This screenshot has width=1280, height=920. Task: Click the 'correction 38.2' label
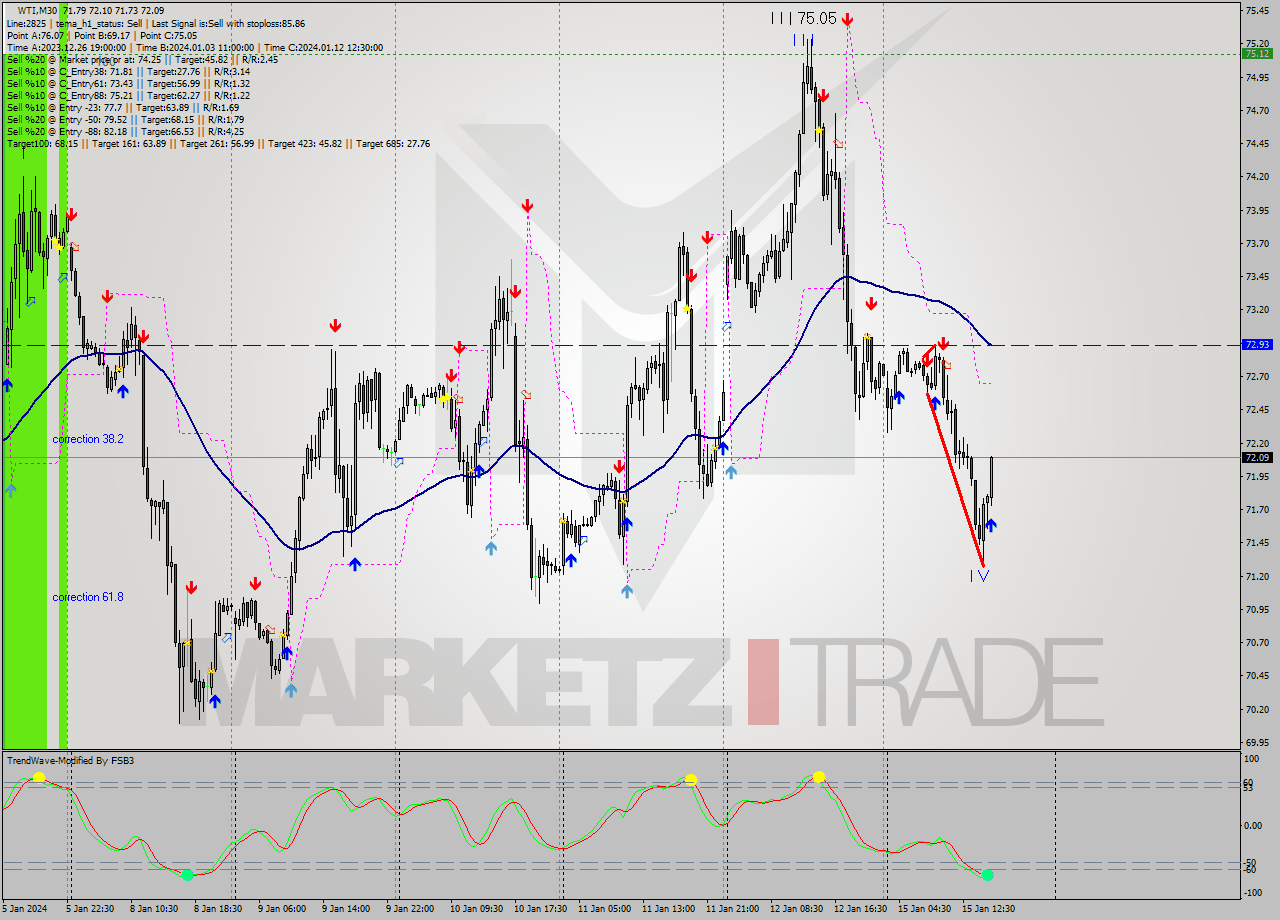[88, 439]
